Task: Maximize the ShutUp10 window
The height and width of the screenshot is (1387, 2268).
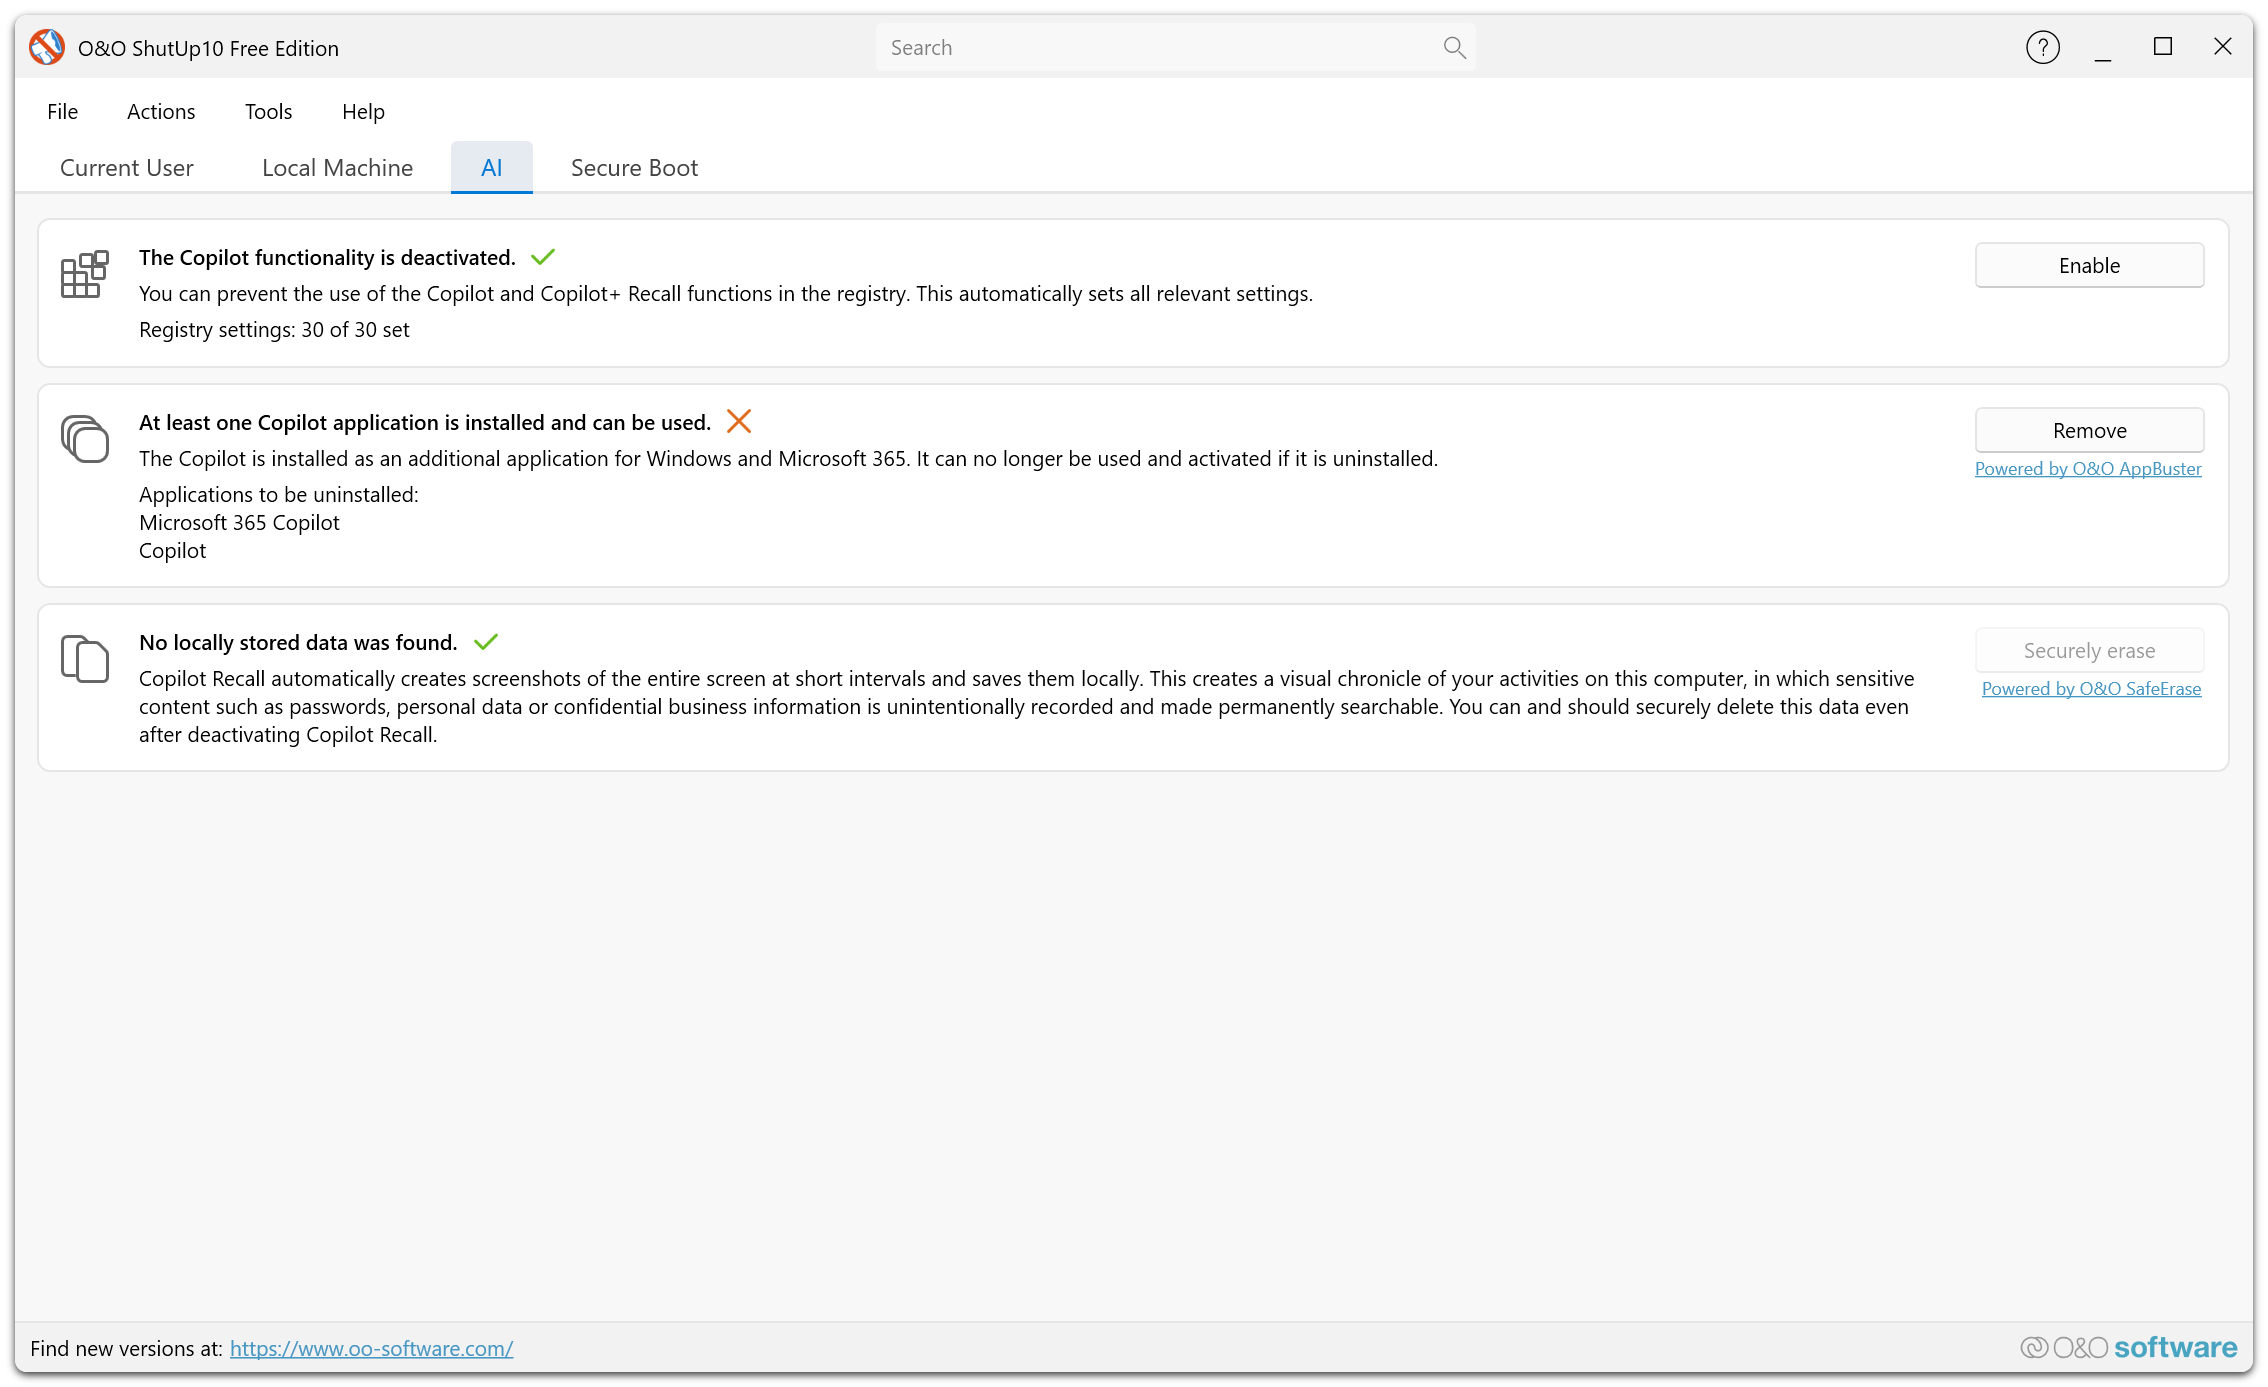Action: 2162,47
